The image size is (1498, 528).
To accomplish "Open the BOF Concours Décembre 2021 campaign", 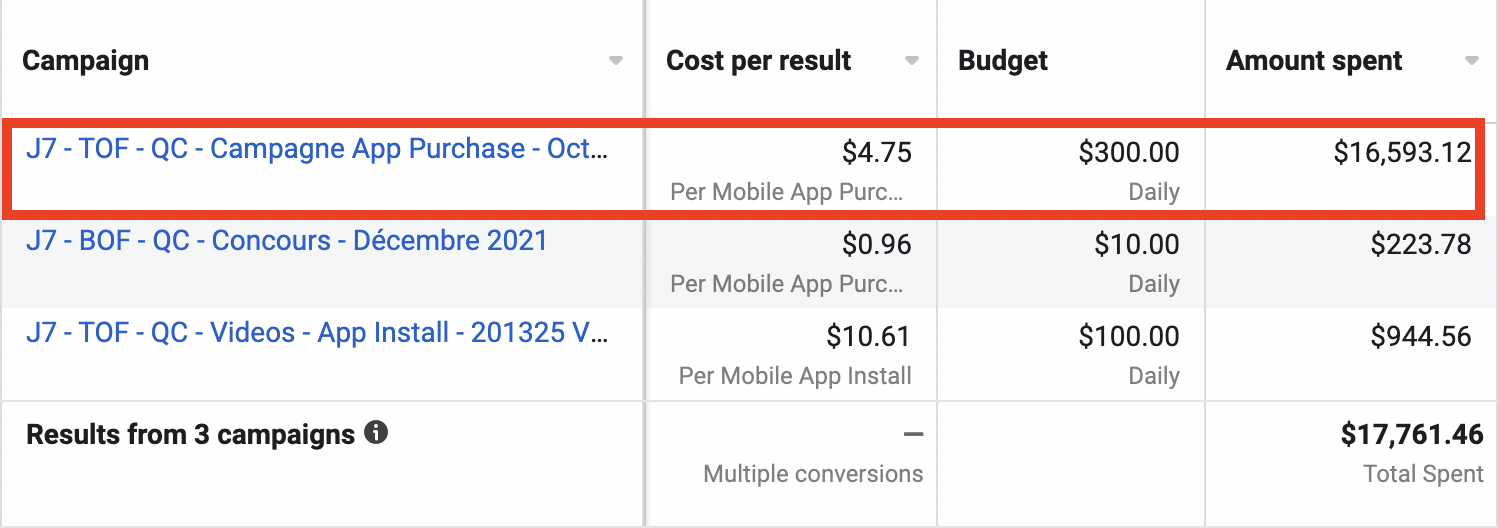I will click(287, 241).
